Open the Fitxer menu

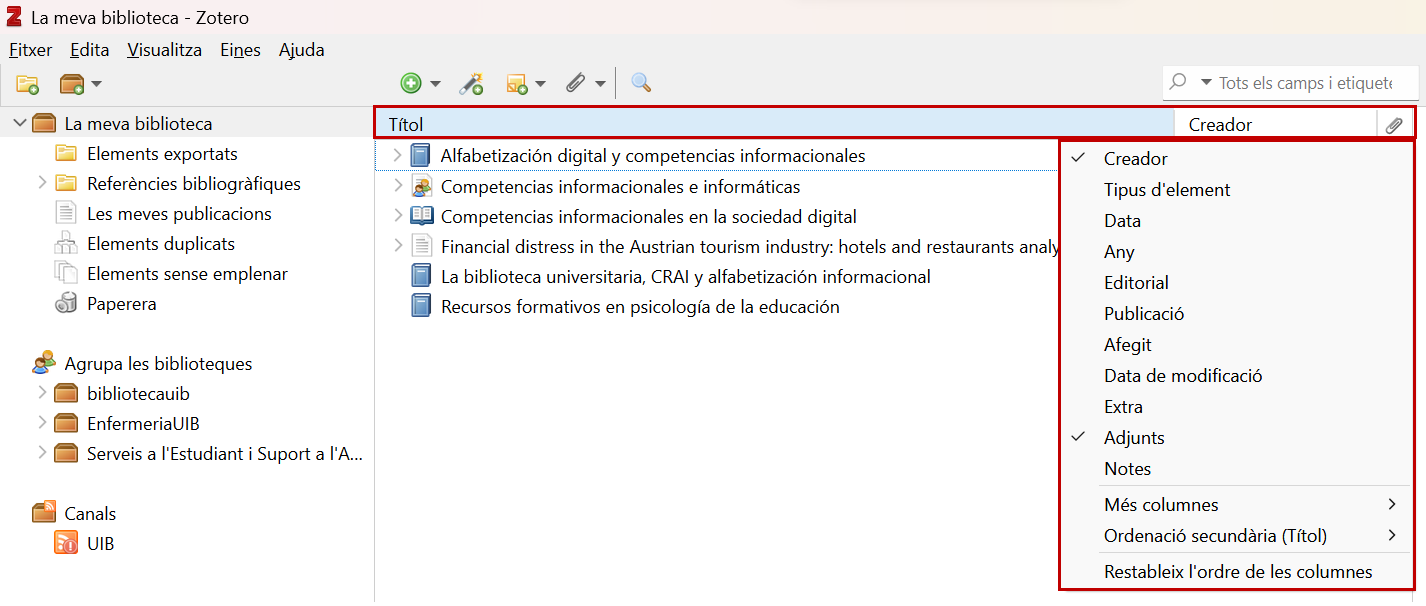[x=31, y=50]
